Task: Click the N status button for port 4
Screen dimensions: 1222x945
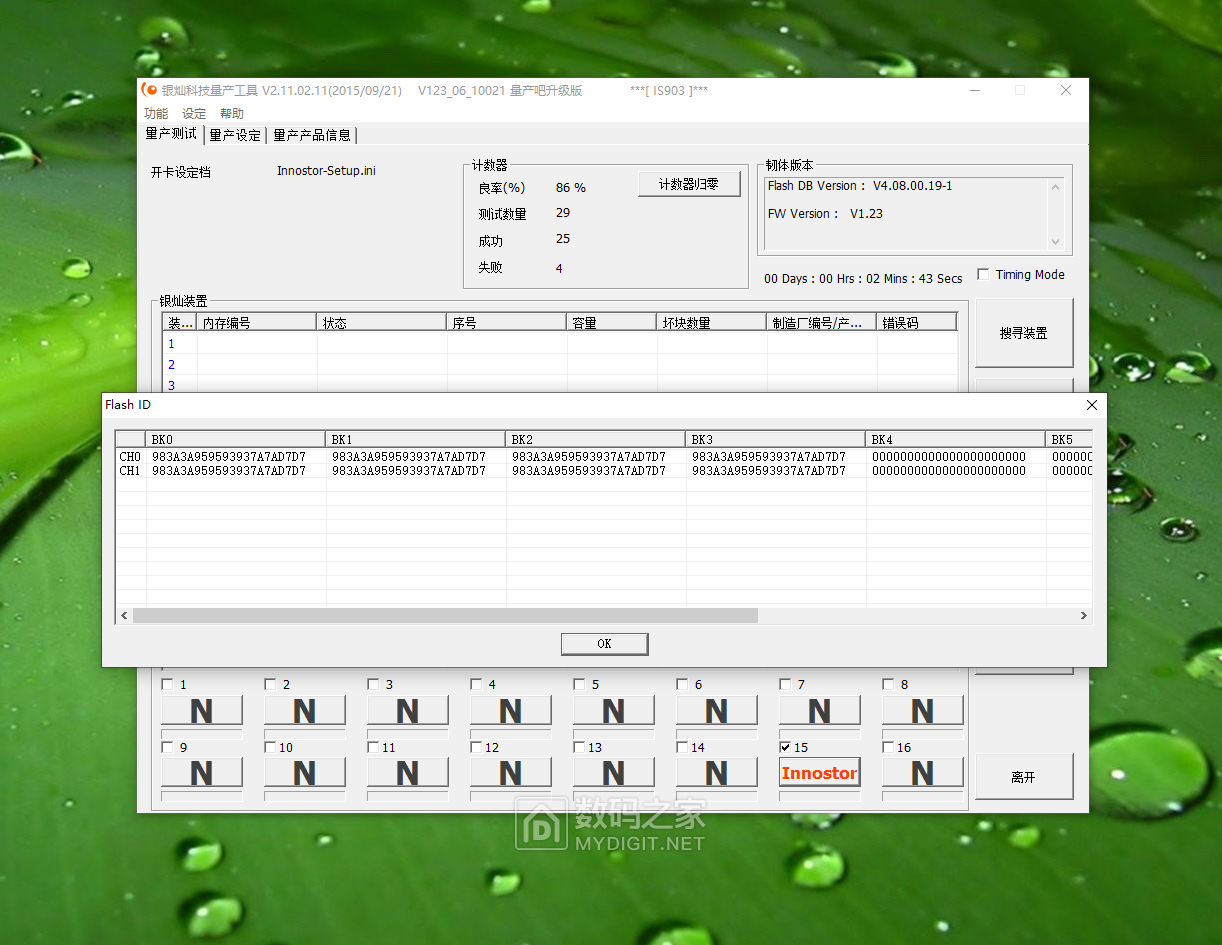Action: pyautogui.click(x=510, y=711)
